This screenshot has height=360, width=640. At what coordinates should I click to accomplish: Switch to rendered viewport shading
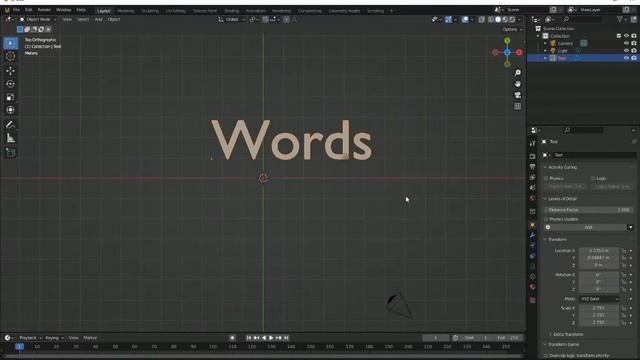tap(512, 19)
